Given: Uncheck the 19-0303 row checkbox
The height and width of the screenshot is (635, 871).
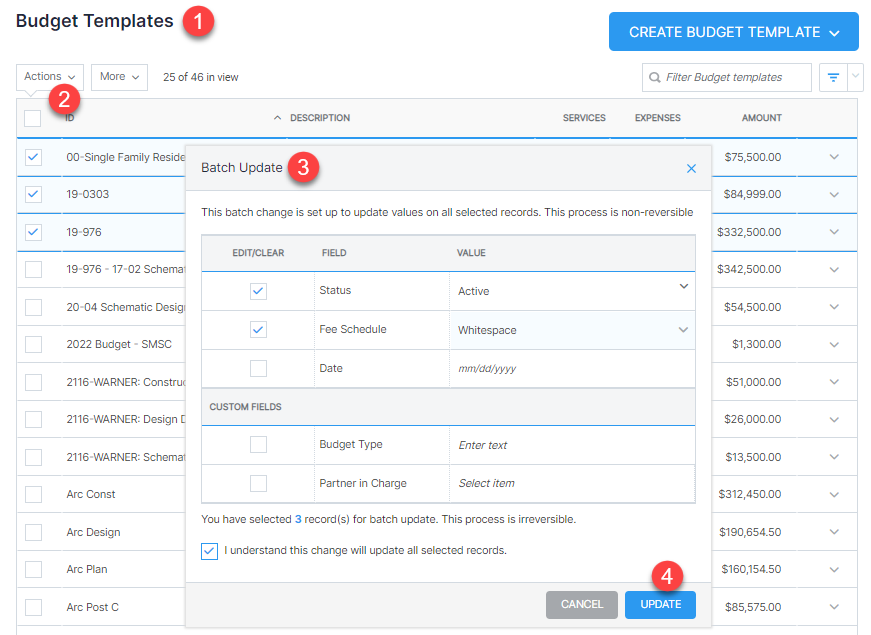Looking at the screenshot, I should click(33, 194).
